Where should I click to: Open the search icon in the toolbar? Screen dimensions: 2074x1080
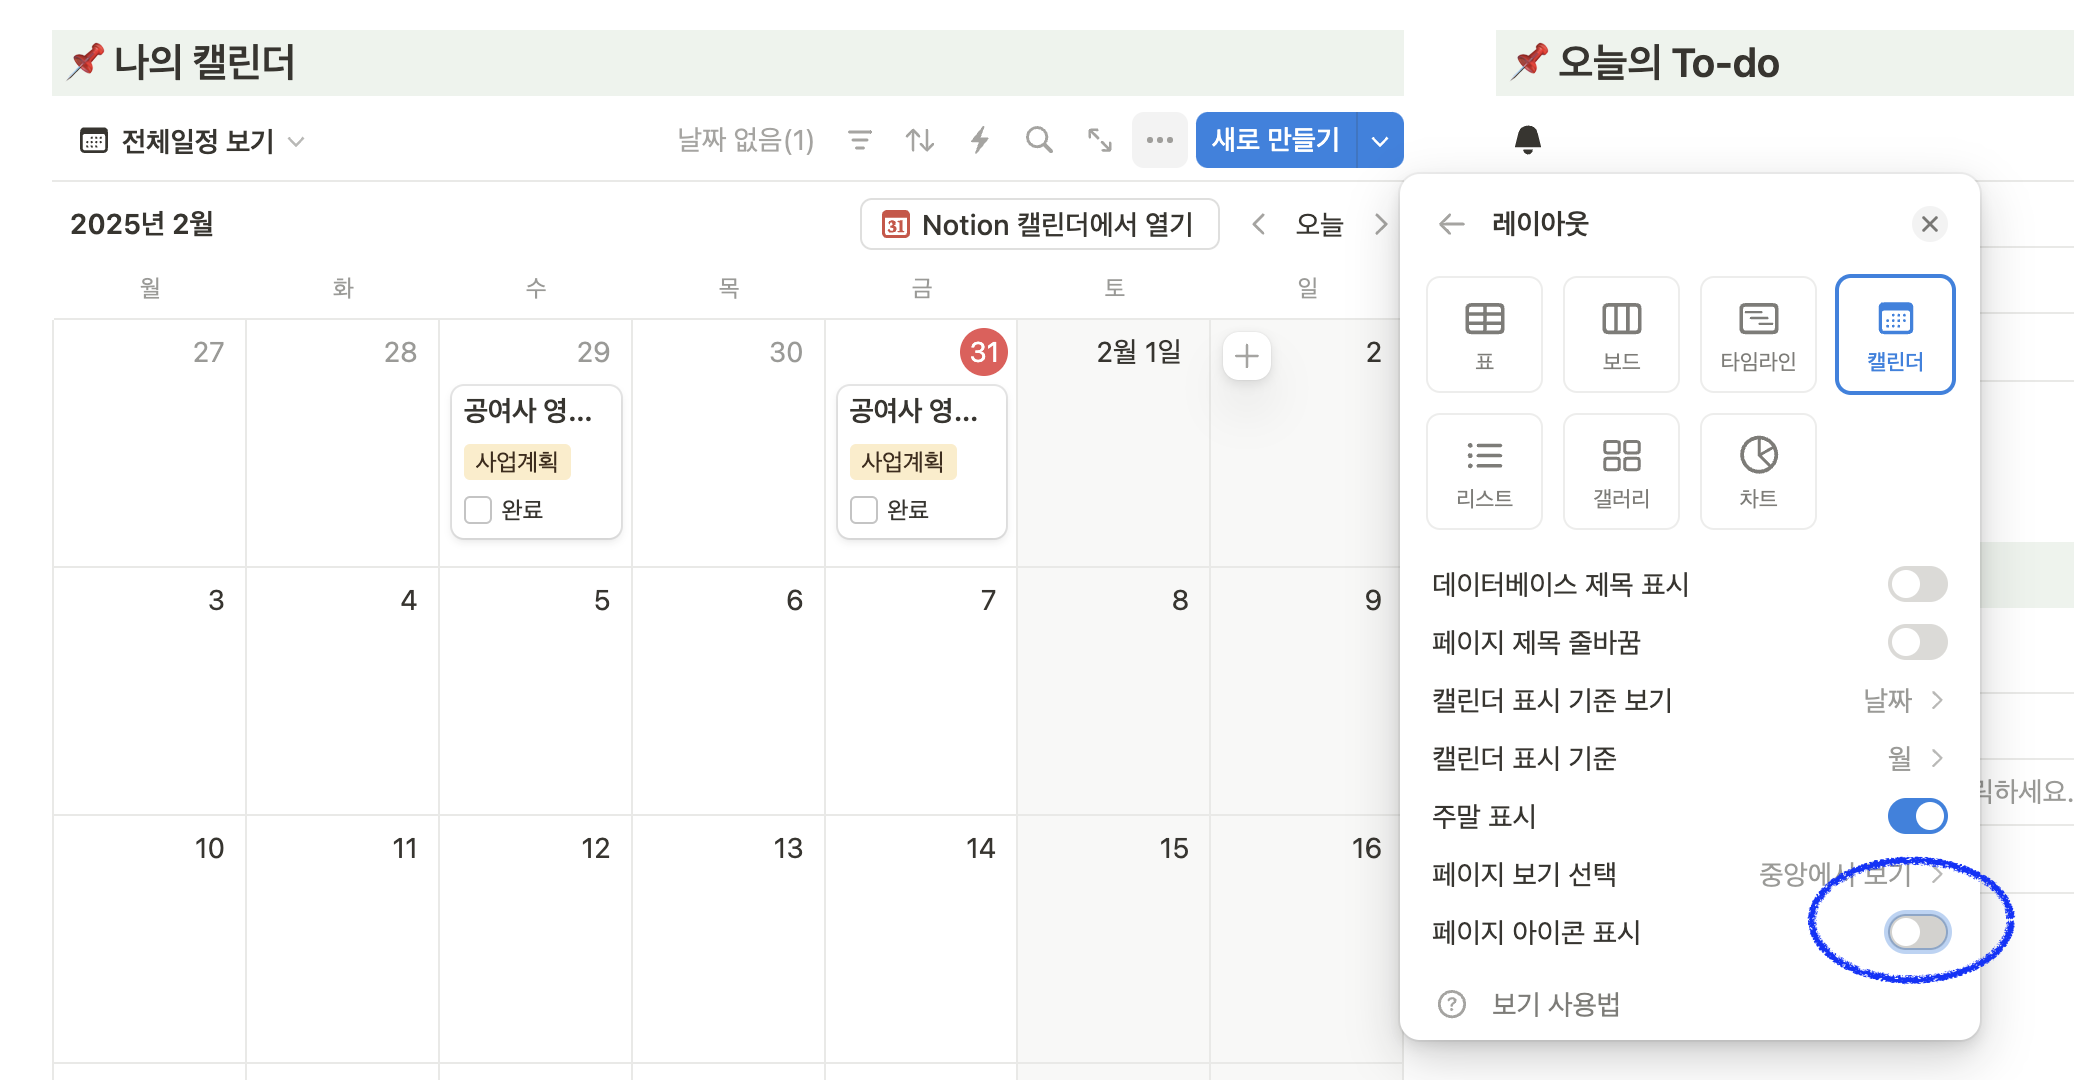pos(1039,140)
